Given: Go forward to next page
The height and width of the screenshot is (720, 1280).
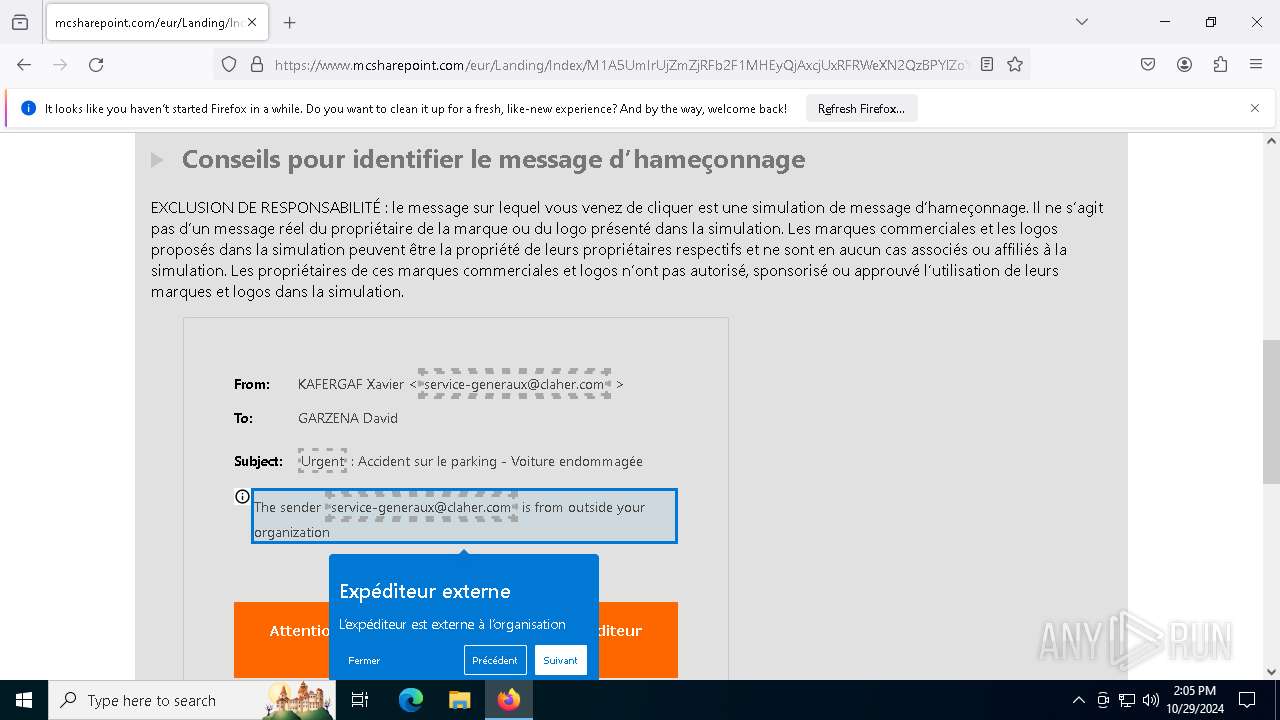Looking at the screenshot, I should (60, 64).
